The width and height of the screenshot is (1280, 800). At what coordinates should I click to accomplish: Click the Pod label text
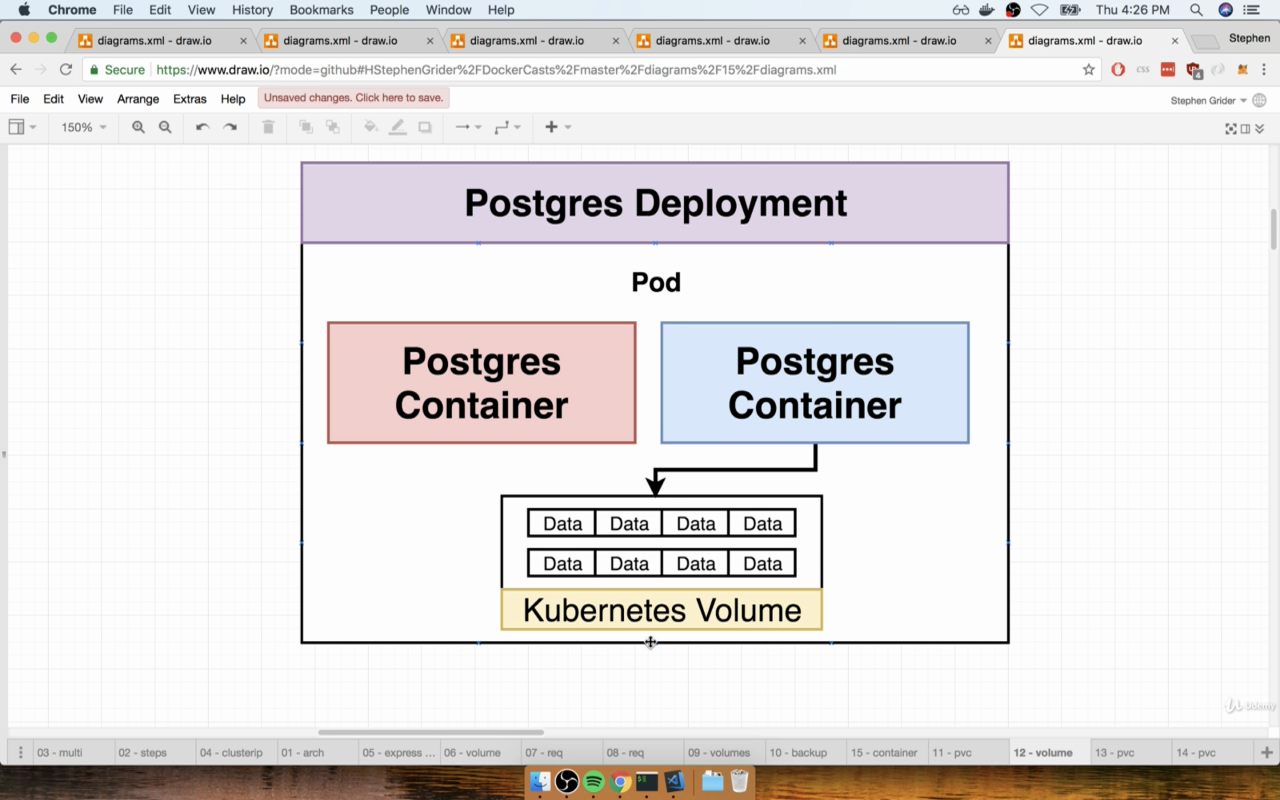pos(656,282)
